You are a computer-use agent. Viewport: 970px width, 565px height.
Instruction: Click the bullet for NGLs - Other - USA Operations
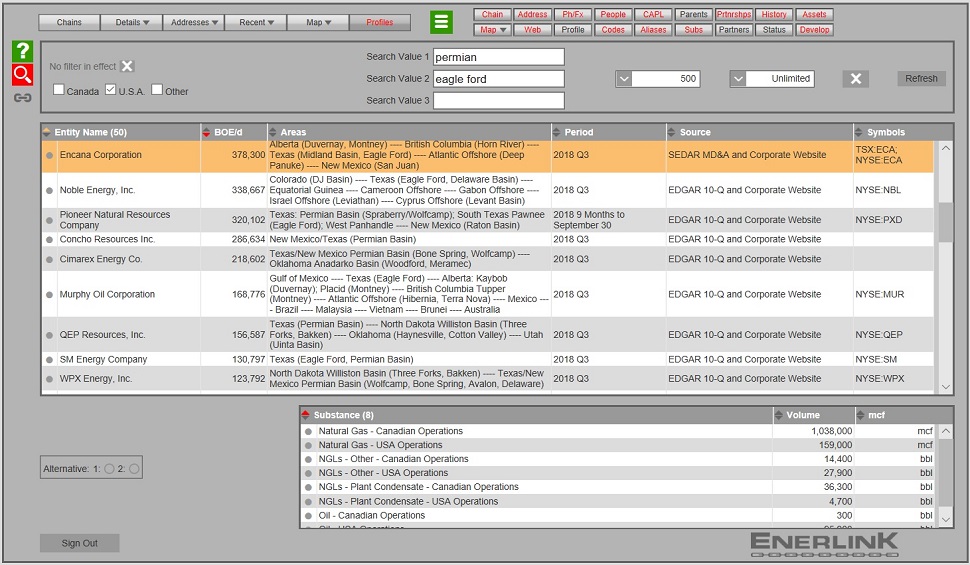coord(308,473)
